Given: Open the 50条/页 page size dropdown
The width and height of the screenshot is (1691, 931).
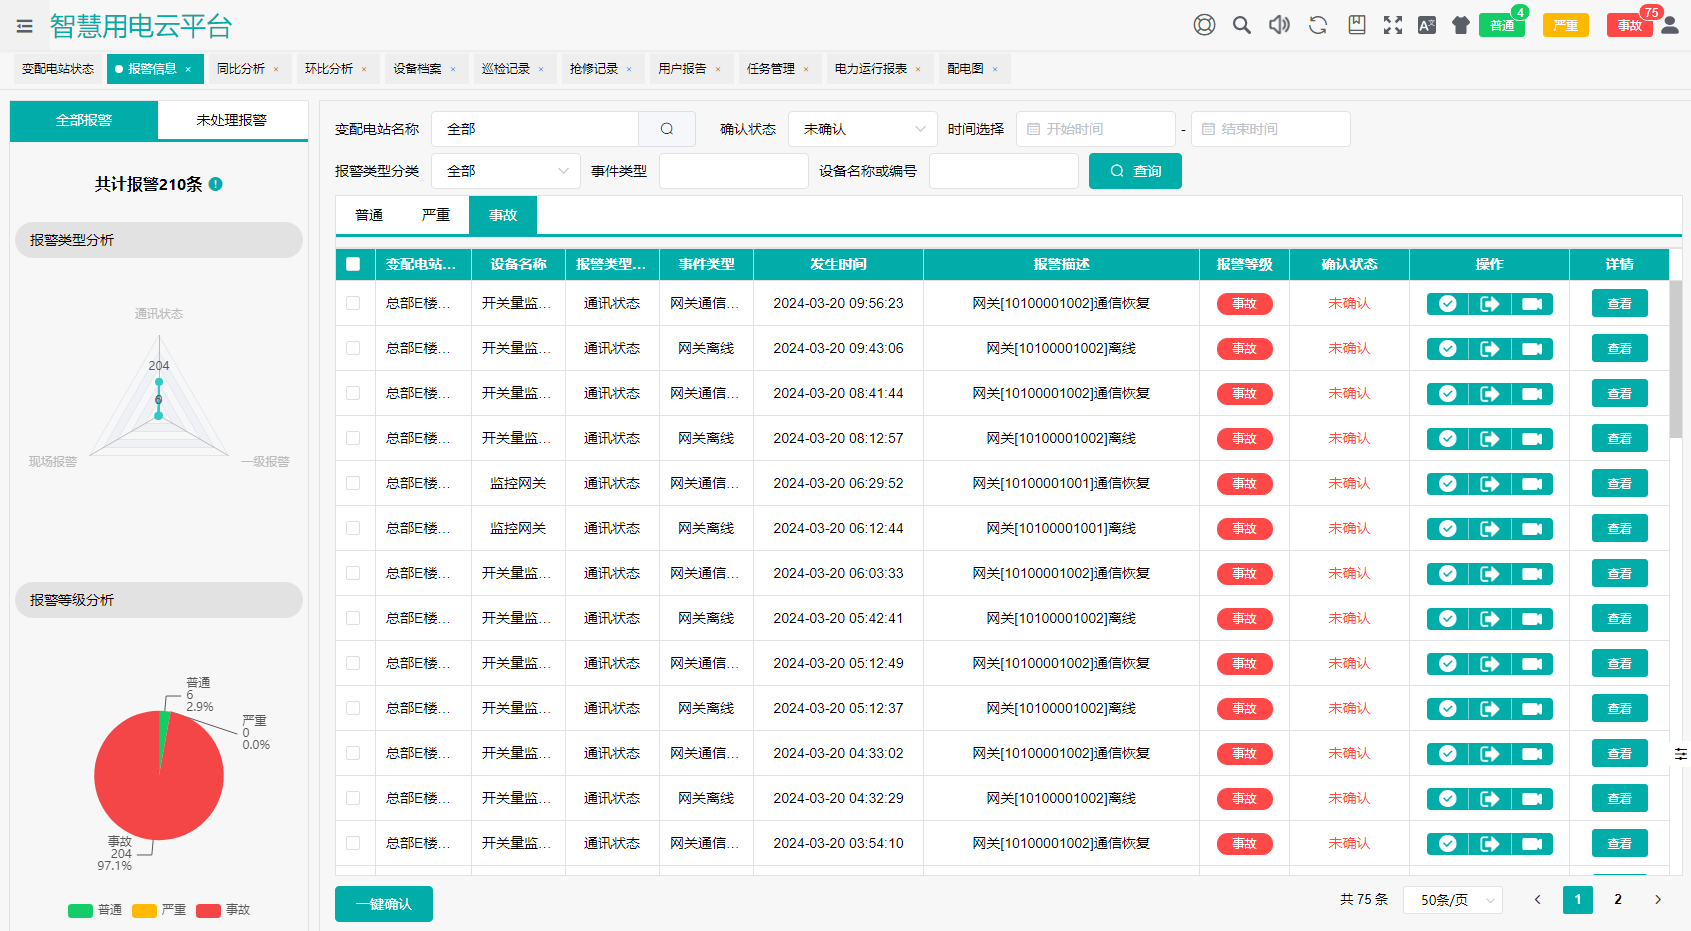Looking at the screenshot, I should click(x=1453, y=900).
